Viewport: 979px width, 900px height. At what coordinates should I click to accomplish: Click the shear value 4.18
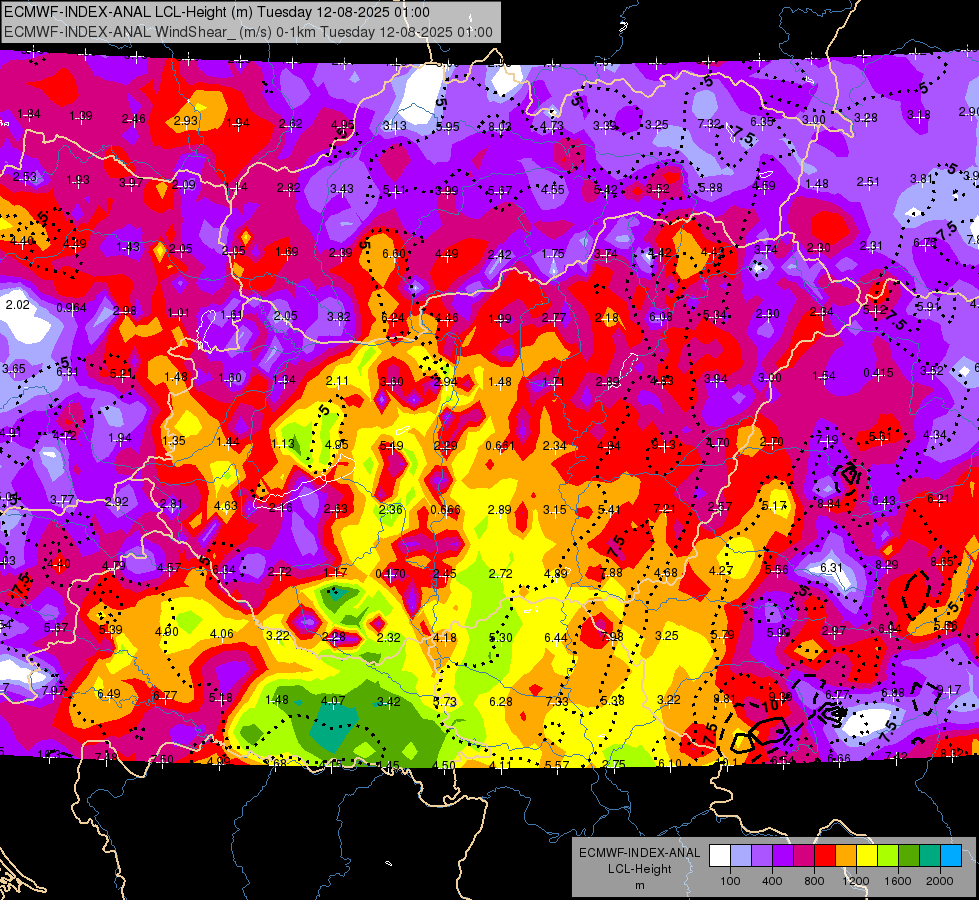click(445, 638)
